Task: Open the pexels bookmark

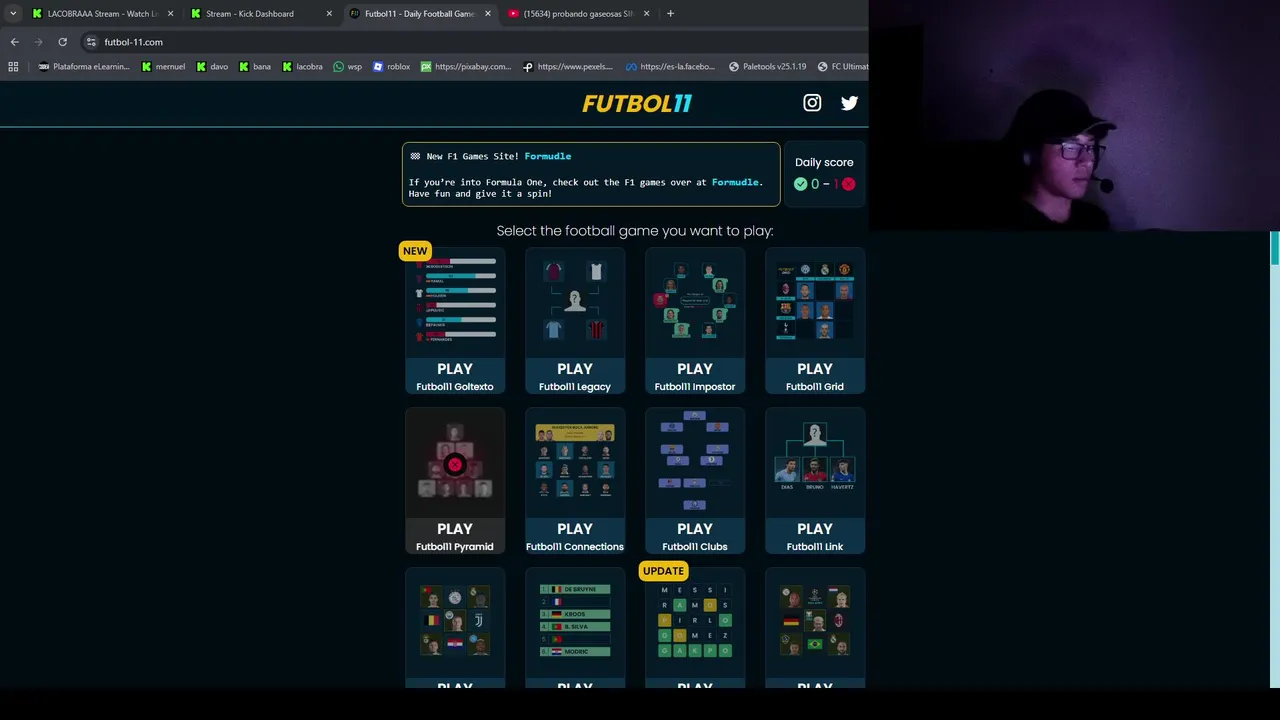Action: coord(568,66)
